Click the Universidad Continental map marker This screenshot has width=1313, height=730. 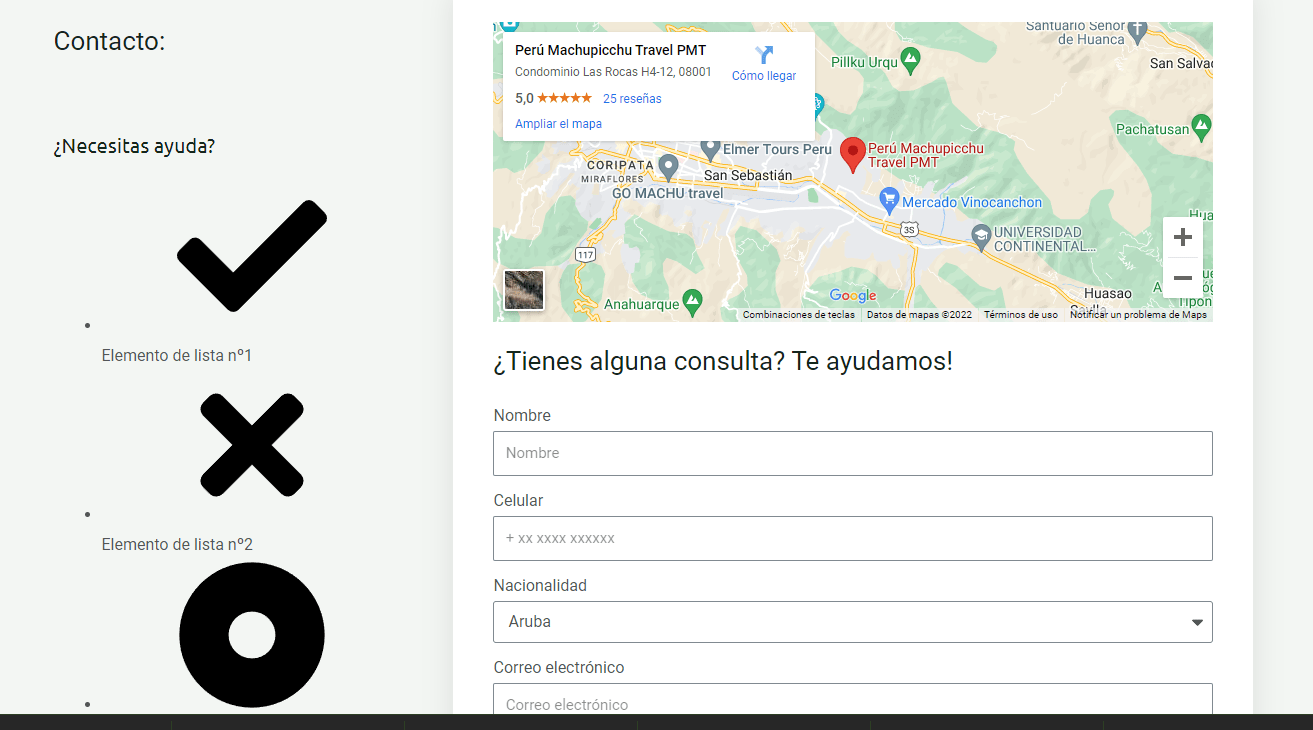pyautogui.click(x=981, y=237)
